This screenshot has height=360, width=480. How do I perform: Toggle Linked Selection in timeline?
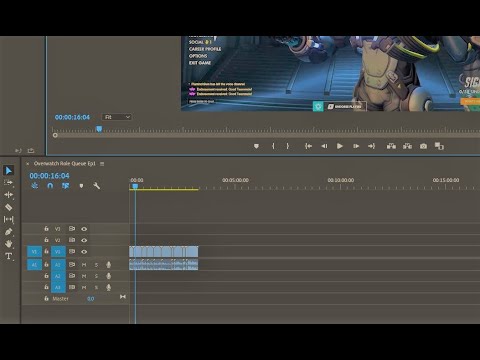pos(66,186)
